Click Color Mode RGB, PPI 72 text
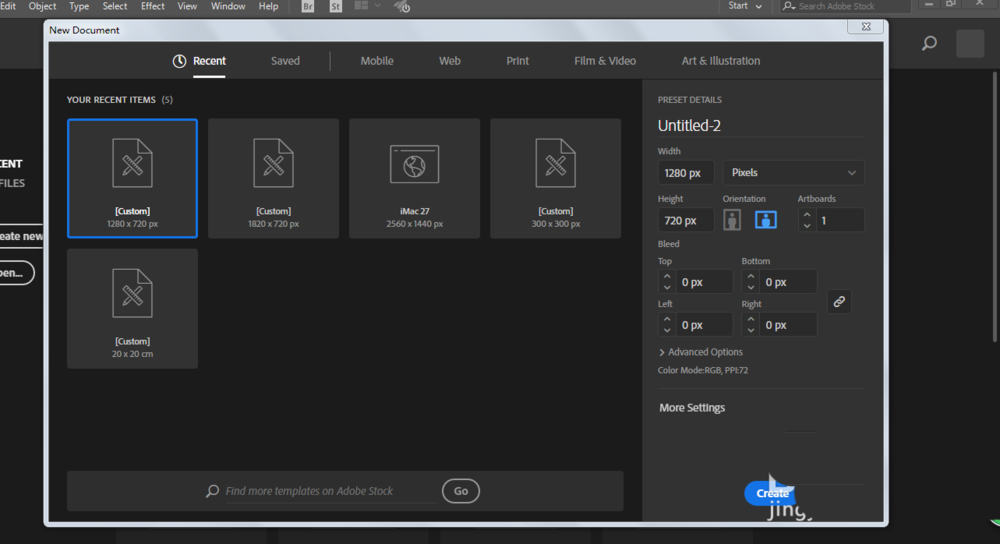Image resolution: width=1000 pixels, height=544 pixels. click(x=703, y=370)
